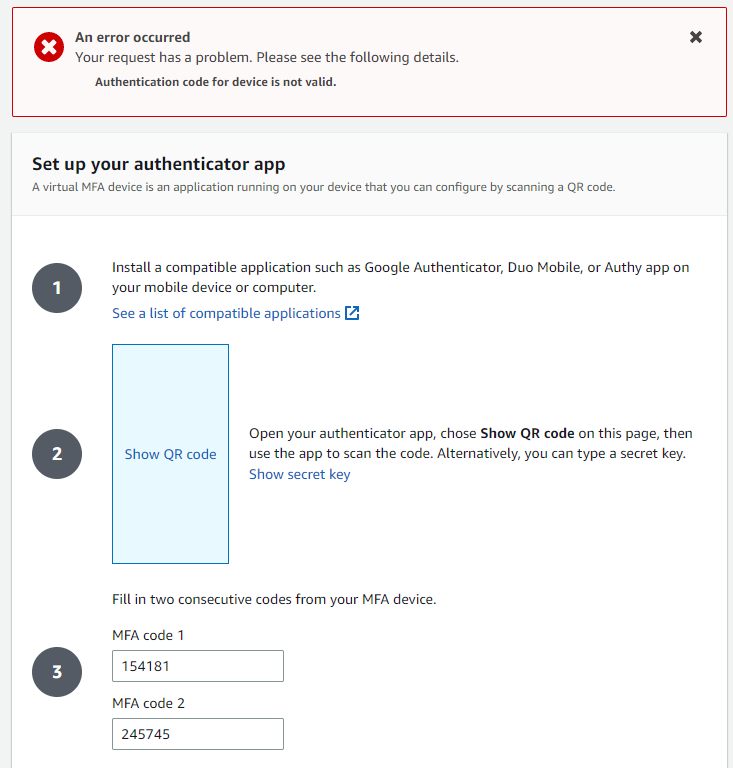Show the secret key
Screen dimensions: 733x768
(299, 474)
